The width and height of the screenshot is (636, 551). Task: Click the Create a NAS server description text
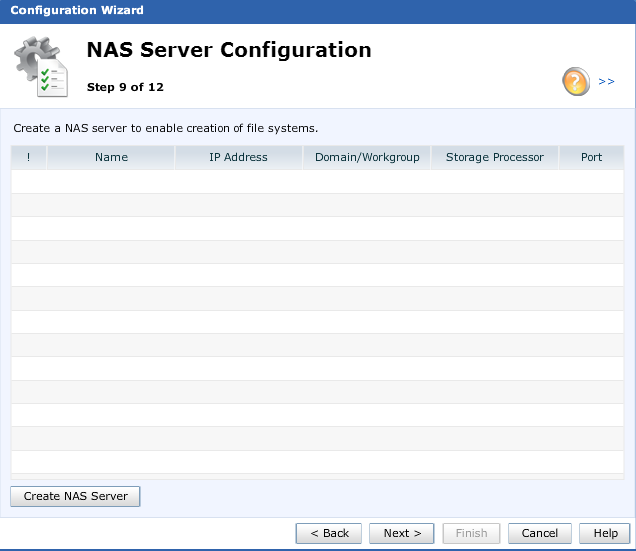[x=165, y=128]
